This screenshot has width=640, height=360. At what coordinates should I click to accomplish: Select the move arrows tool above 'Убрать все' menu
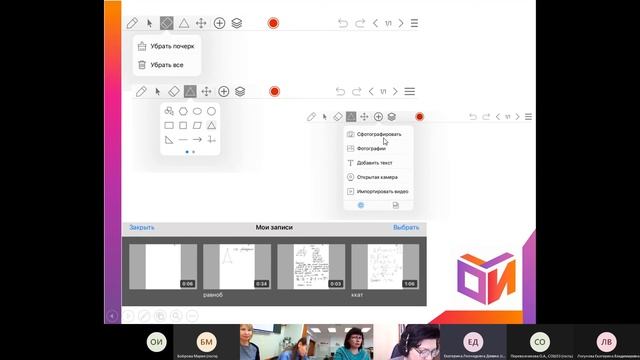pyautogui.click(x=201, y=23)
